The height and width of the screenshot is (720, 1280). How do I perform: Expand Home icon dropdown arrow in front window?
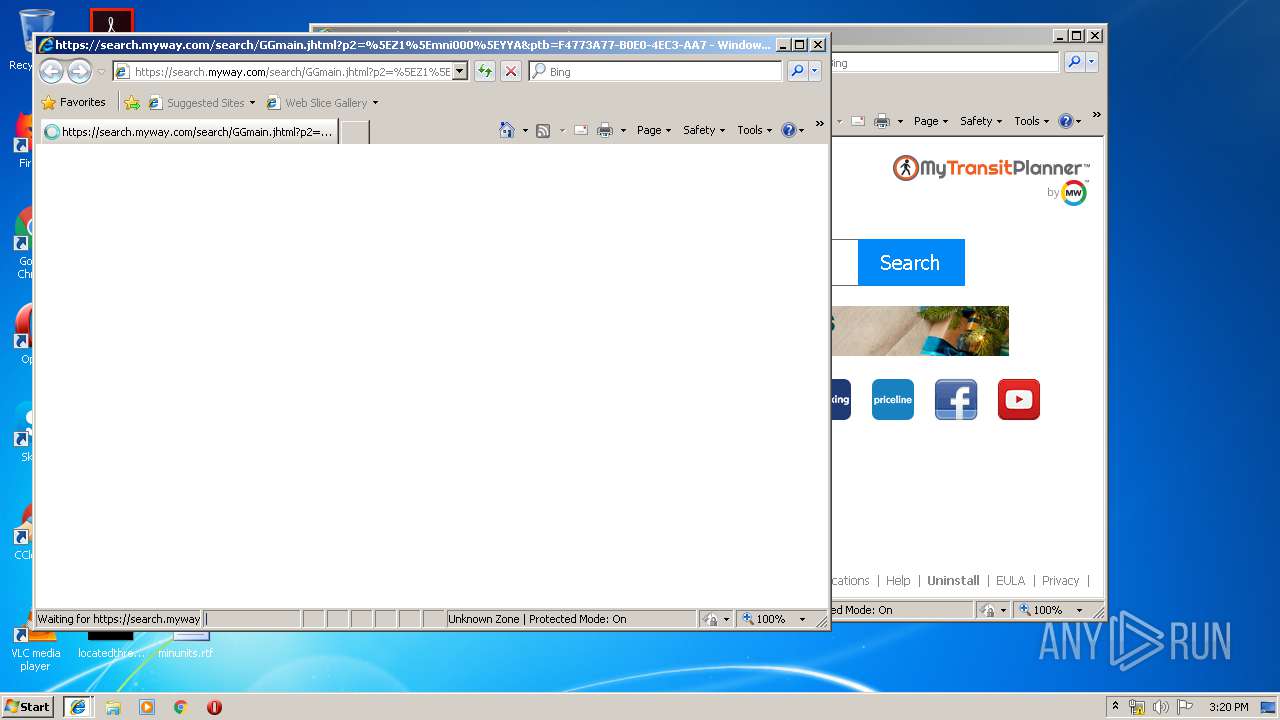click(x=525, y=130)
